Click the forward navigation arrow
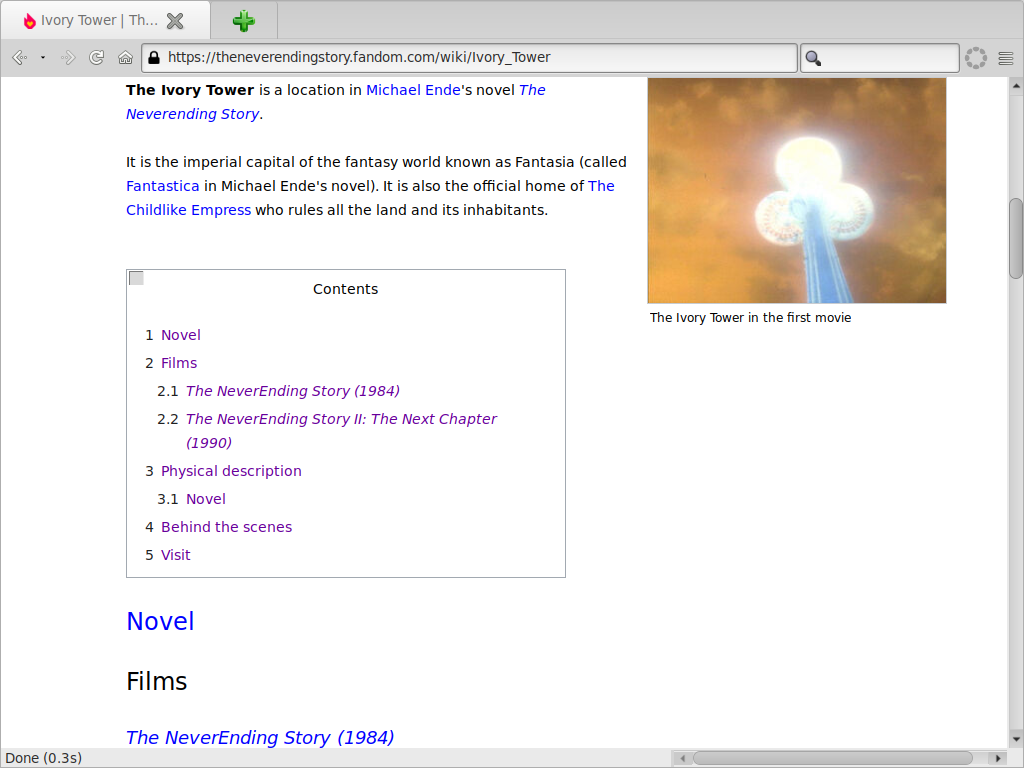The image size is (1024, 768). point(69,58)
